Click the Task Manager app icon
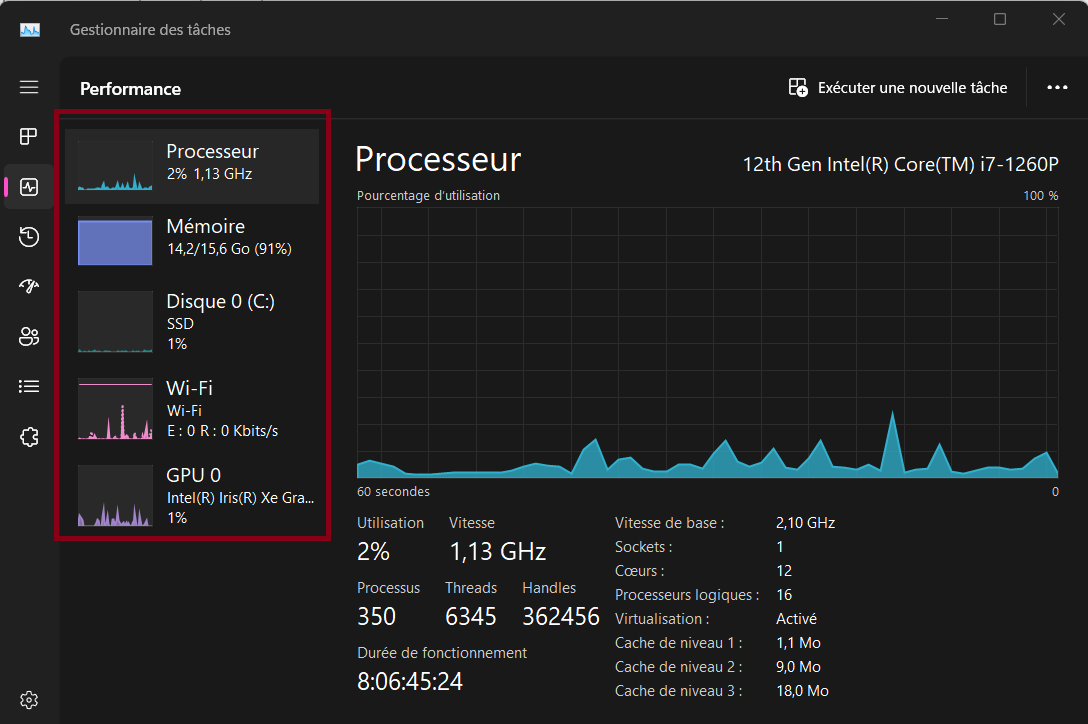1088x724 pixels. pos(30,30)
